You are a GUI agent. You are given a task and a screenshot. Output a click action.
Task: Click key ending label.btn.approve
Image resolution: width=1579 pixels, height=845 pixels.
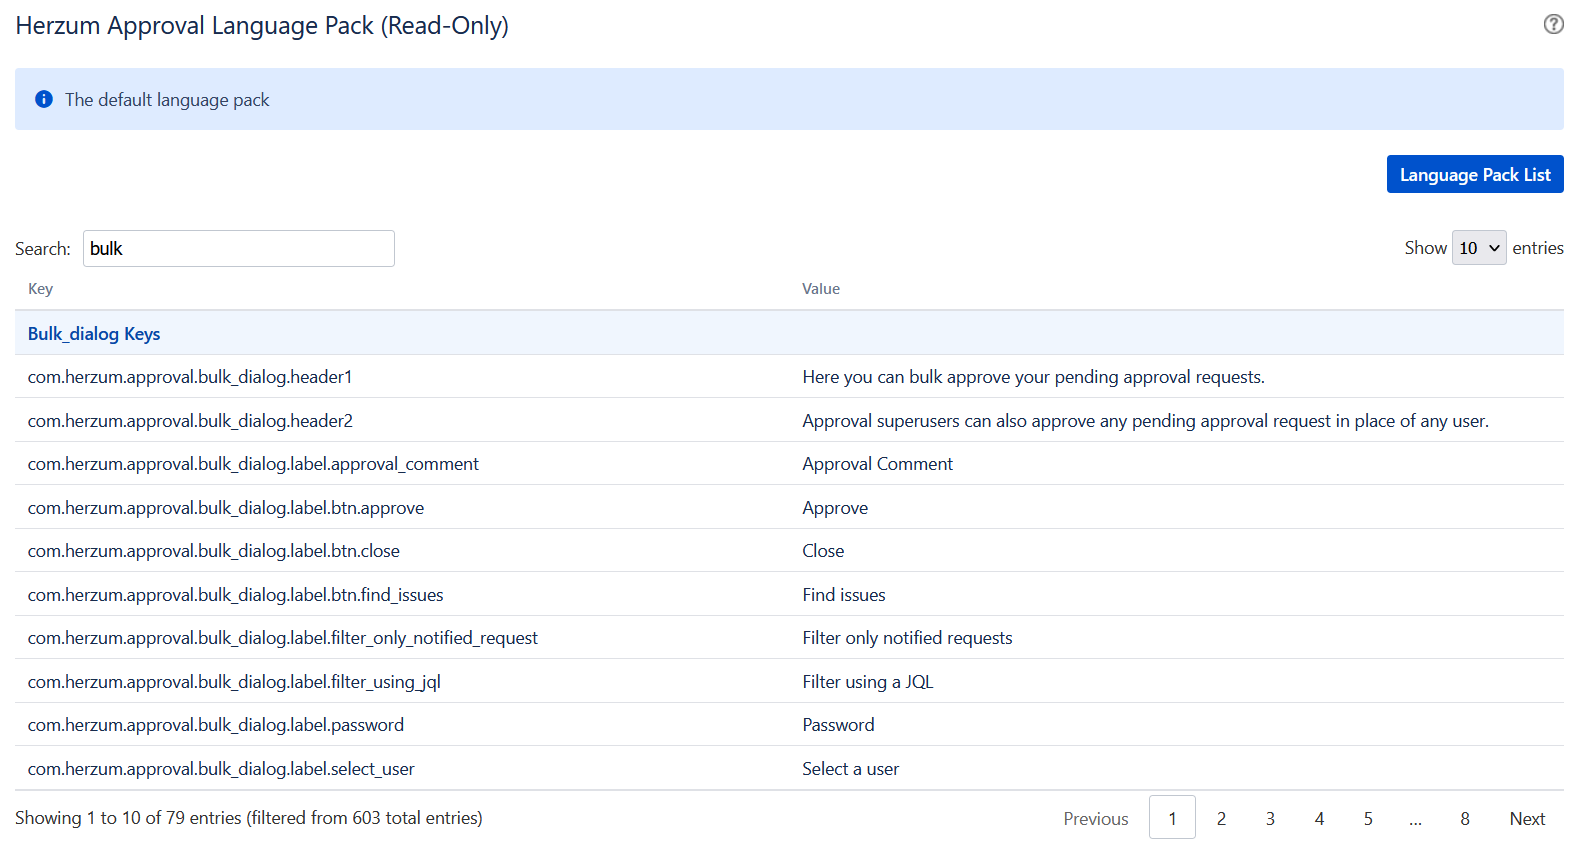pyautogui.click(x=226, y=508)
